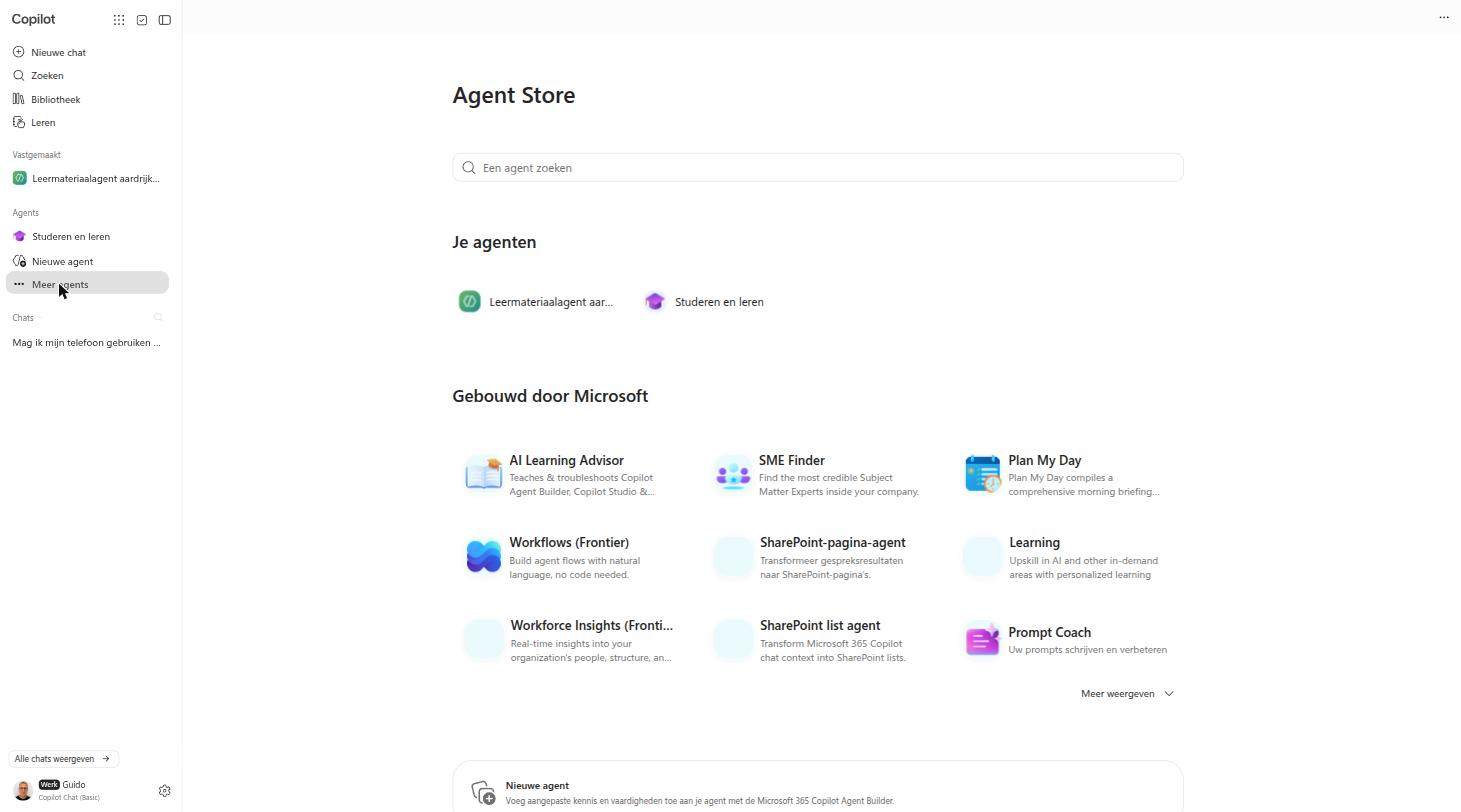This screenshot has width=1461, height=812.
Task: Click the green Leermateriaalagent icon in Je agenten
Action: tap(469, 301)
